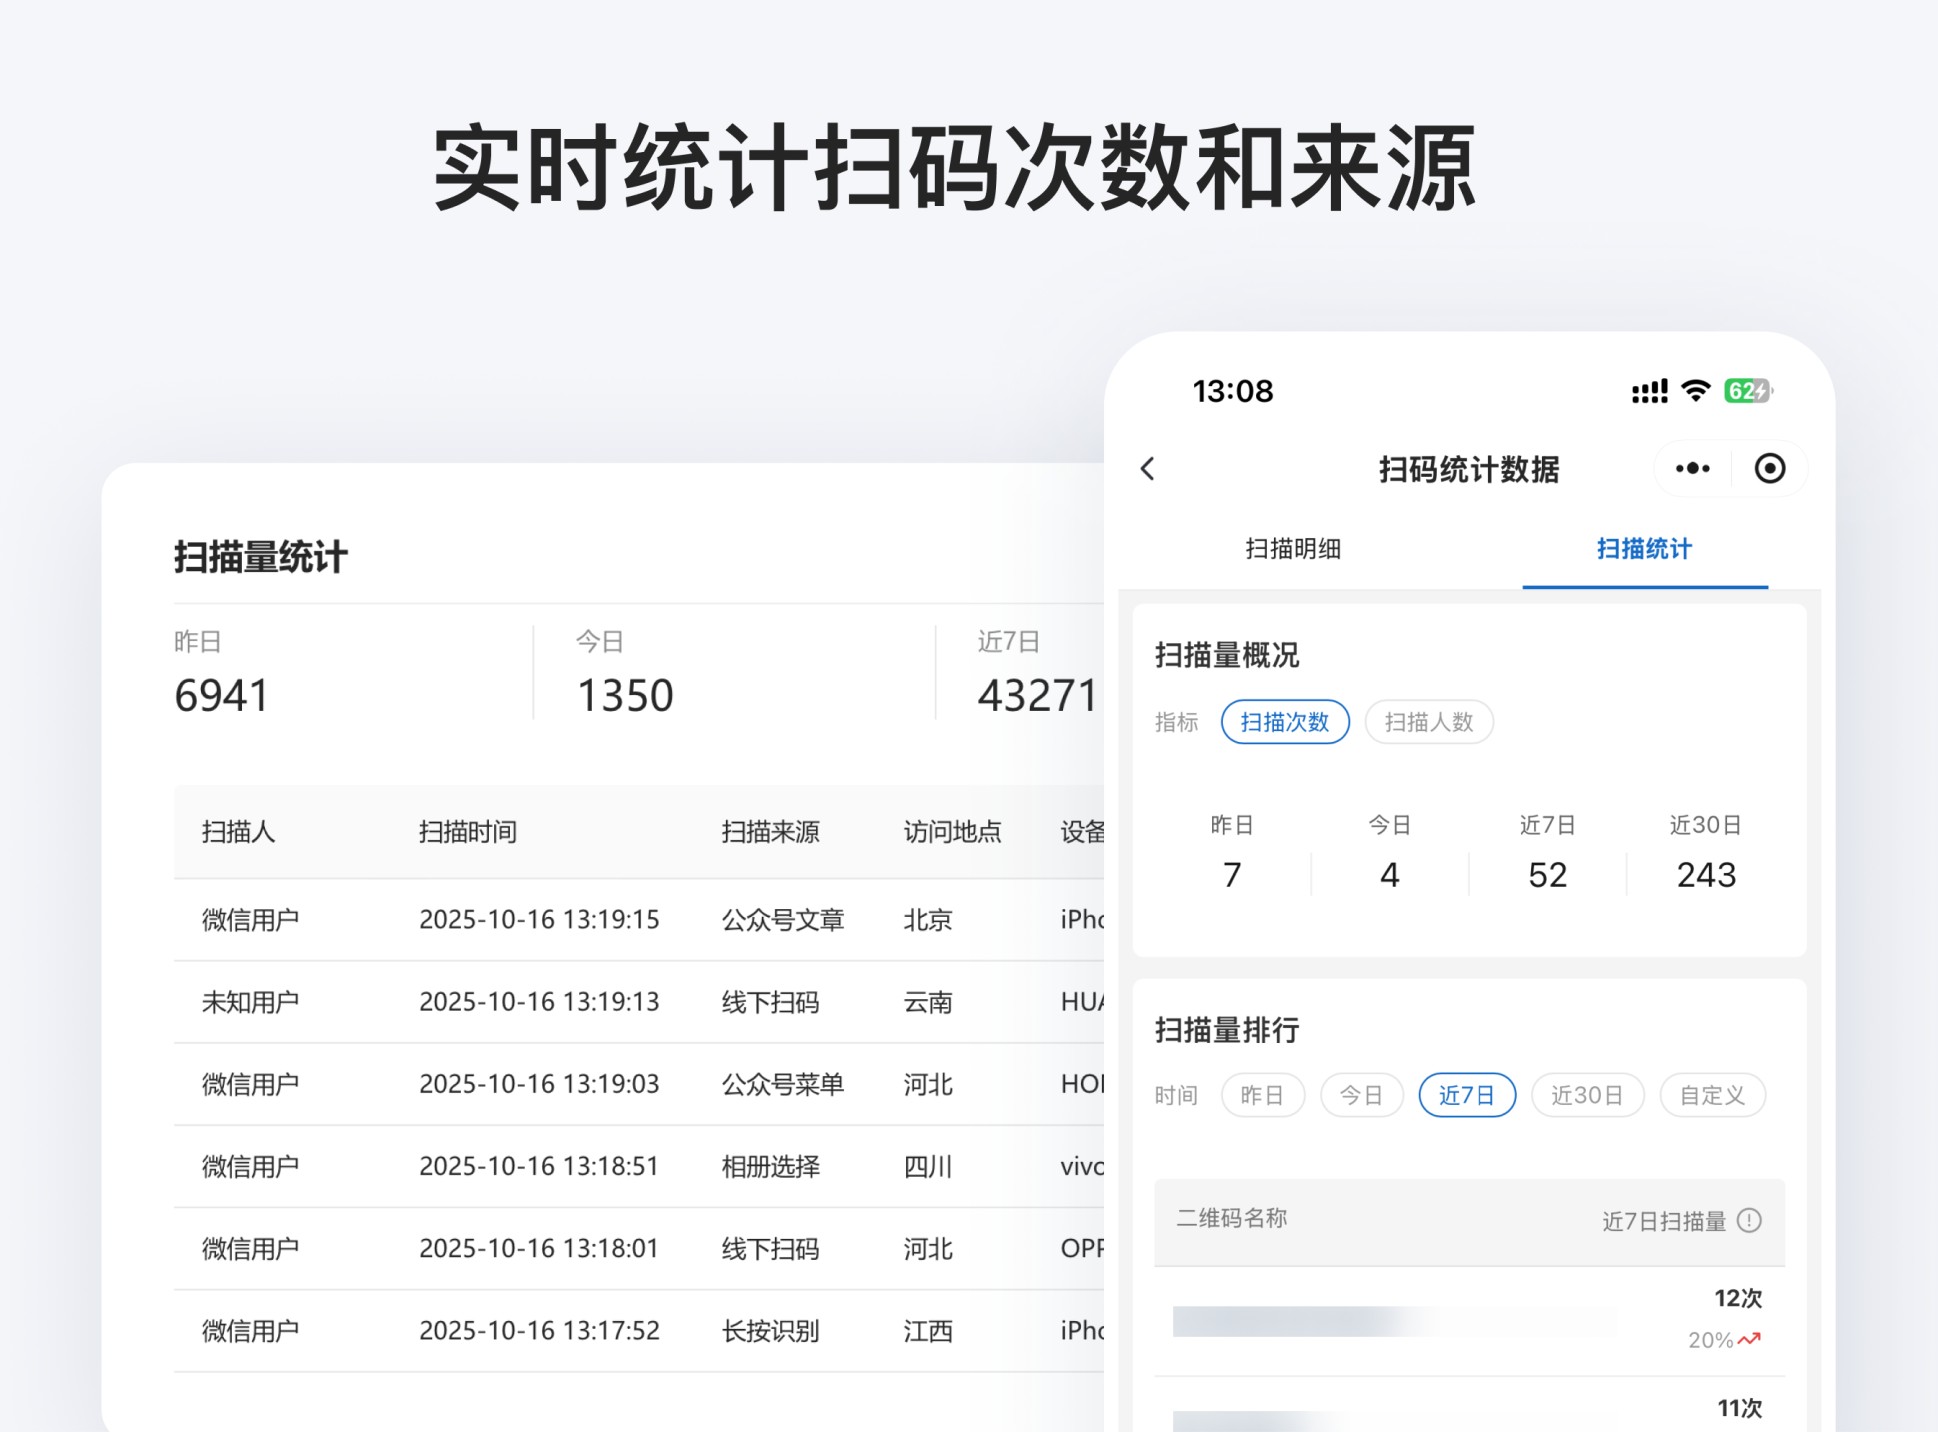This screenshot has height=1432, width=1938.
Task: Open the 自定义 custom time range option
Action: tap(1712, 1095)
